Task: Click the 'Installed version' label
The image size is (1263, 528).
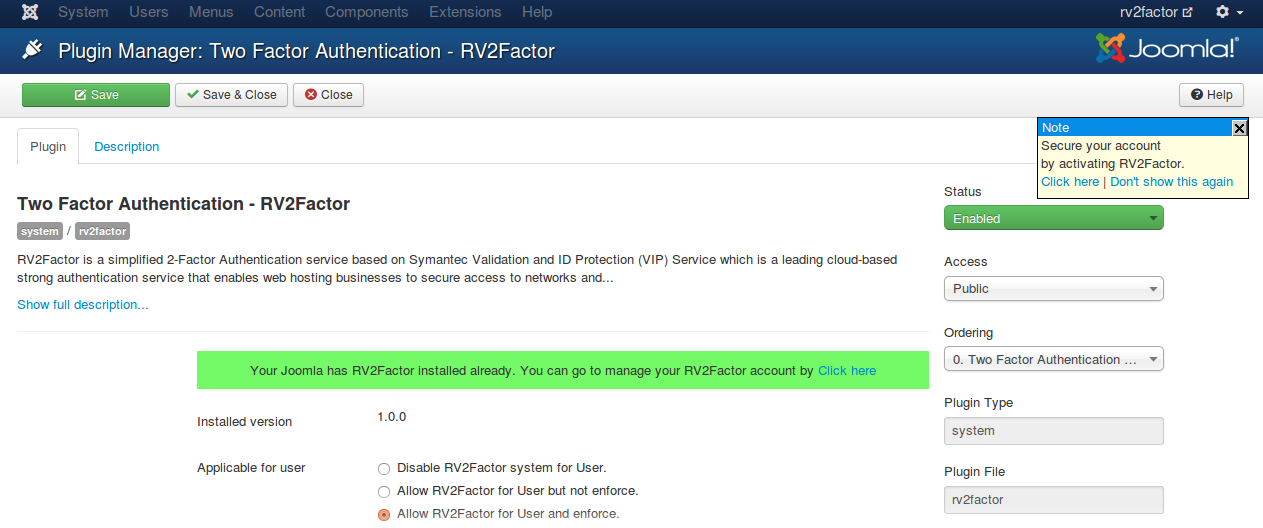Action: click(245, 422)
